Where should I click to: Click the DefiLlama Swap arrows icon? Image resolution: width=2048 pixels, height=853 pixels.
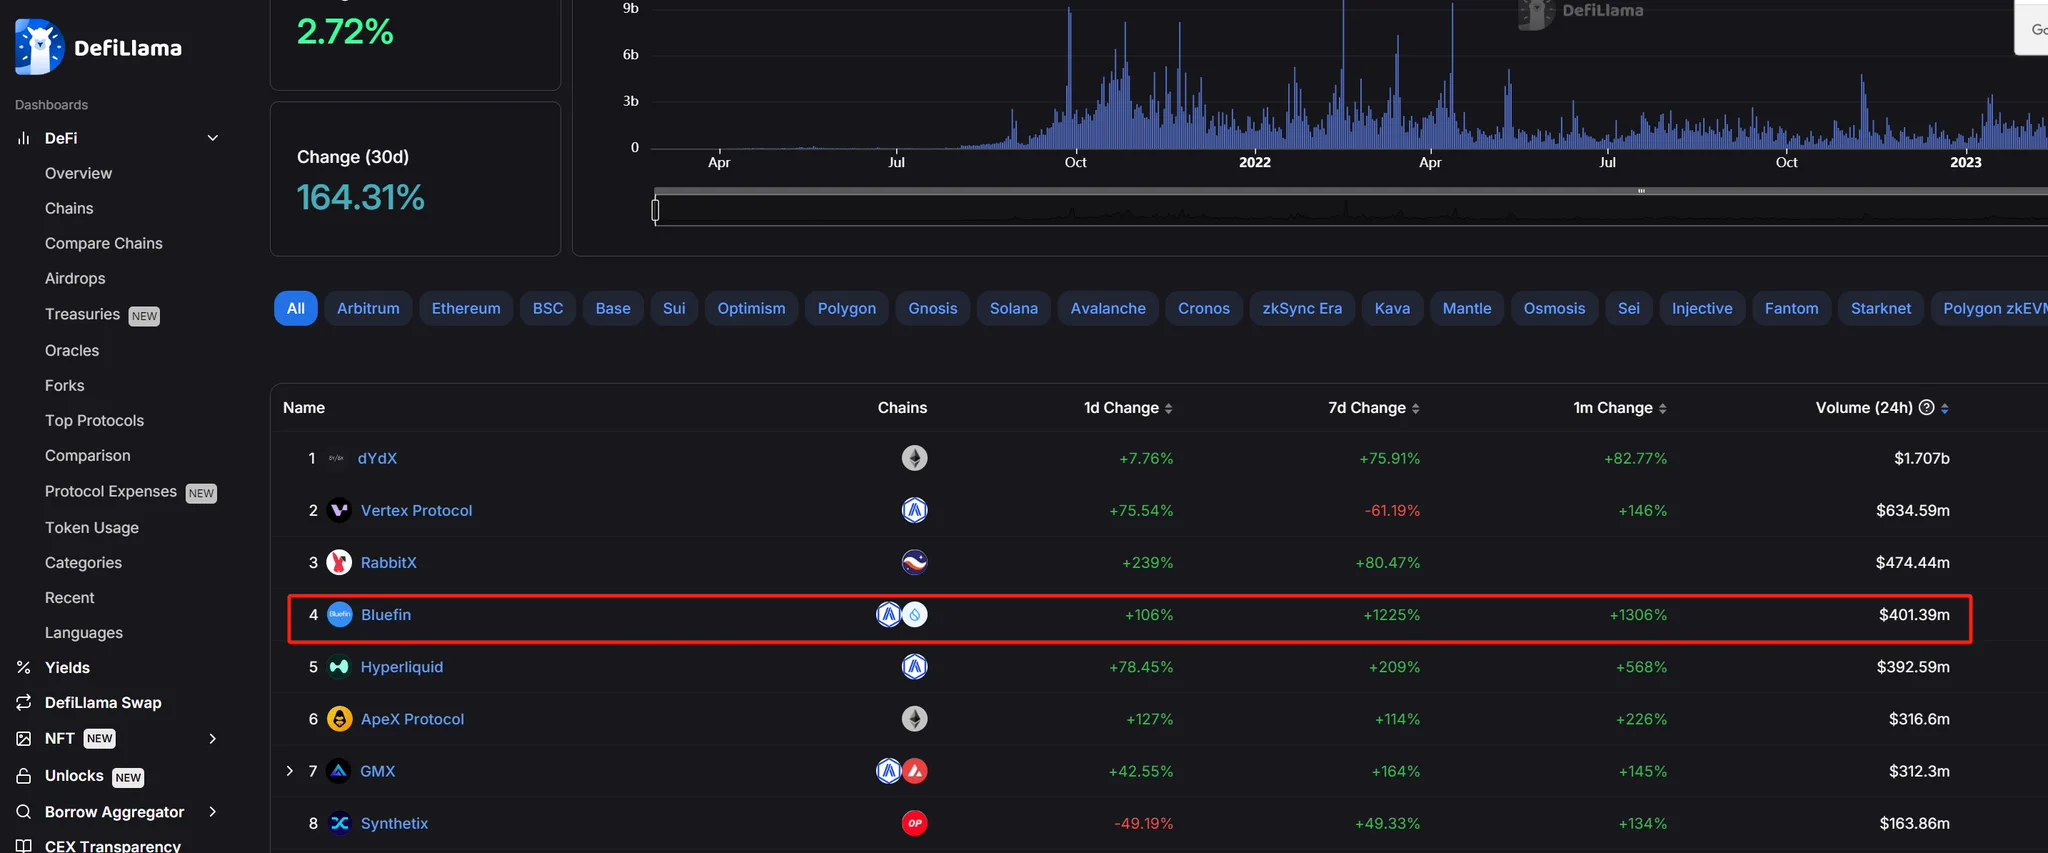coord(23,702)
